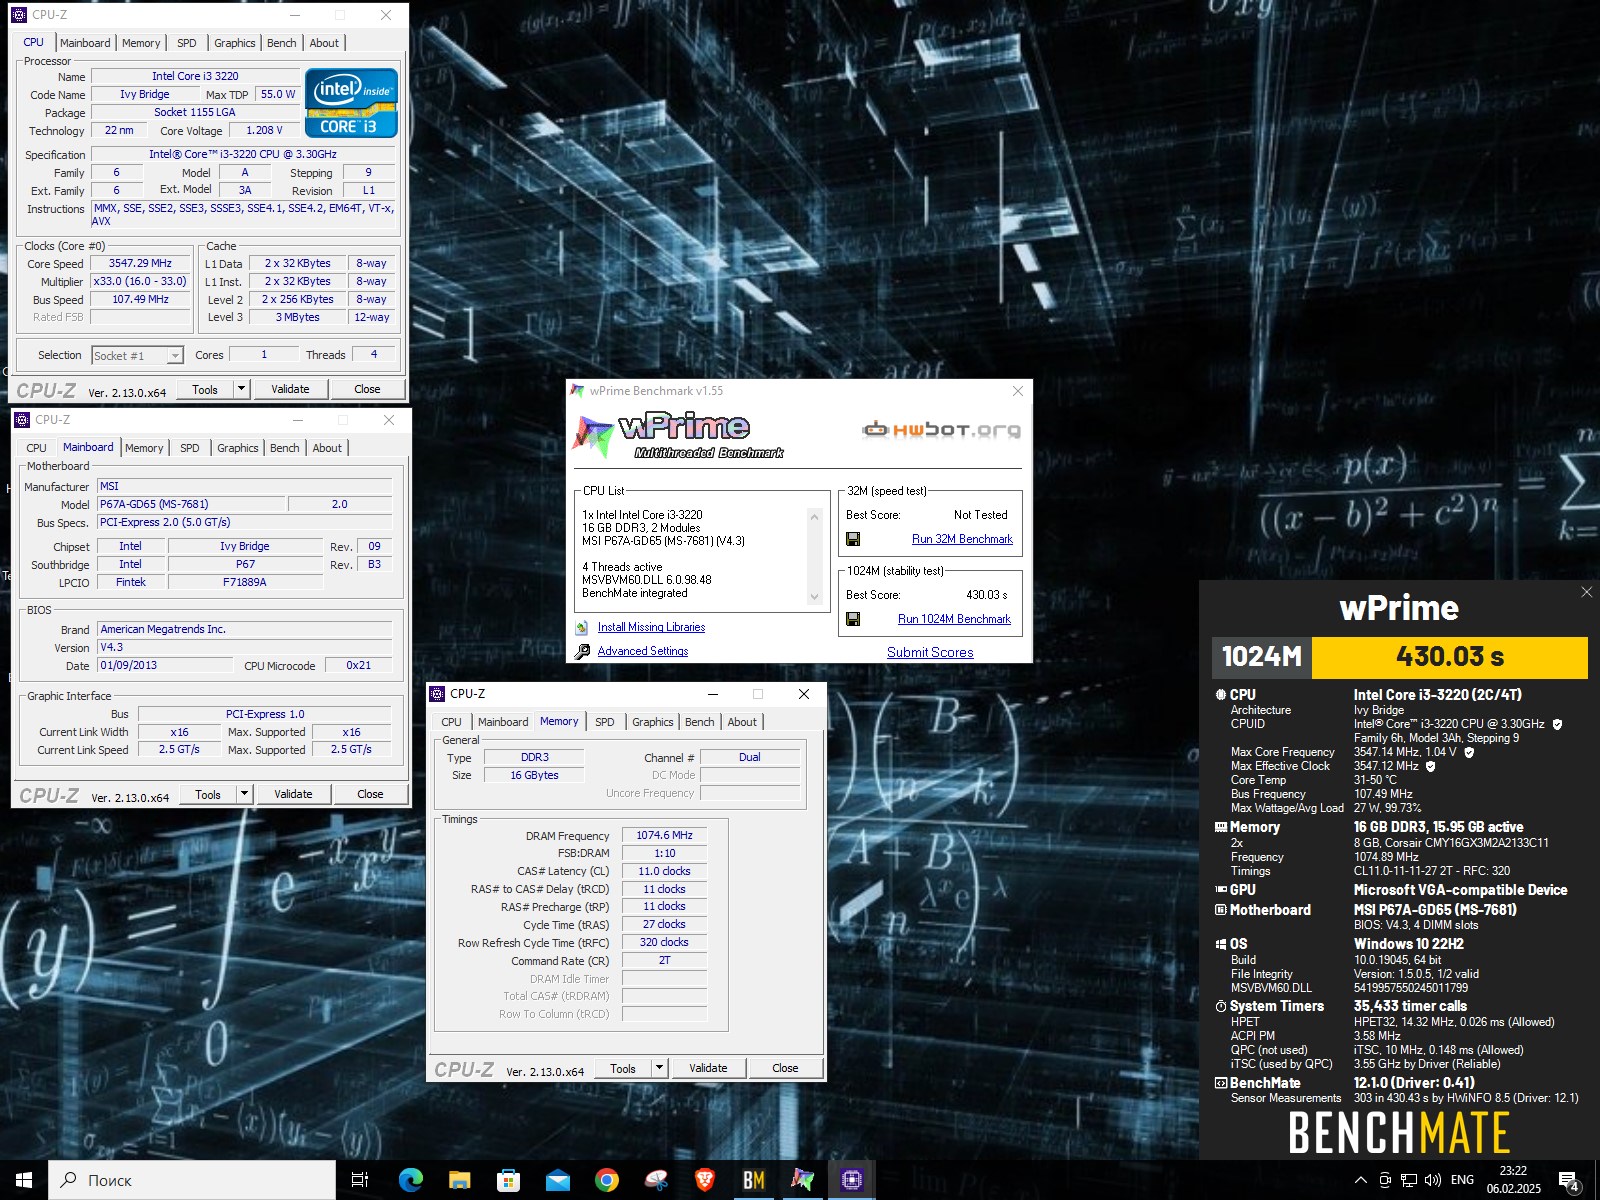Image resolution: width=1600 pixels, height=1200 pixels.
Task: Open the Bench tab in CPU-Z CPU window
Action: point(282,43)
